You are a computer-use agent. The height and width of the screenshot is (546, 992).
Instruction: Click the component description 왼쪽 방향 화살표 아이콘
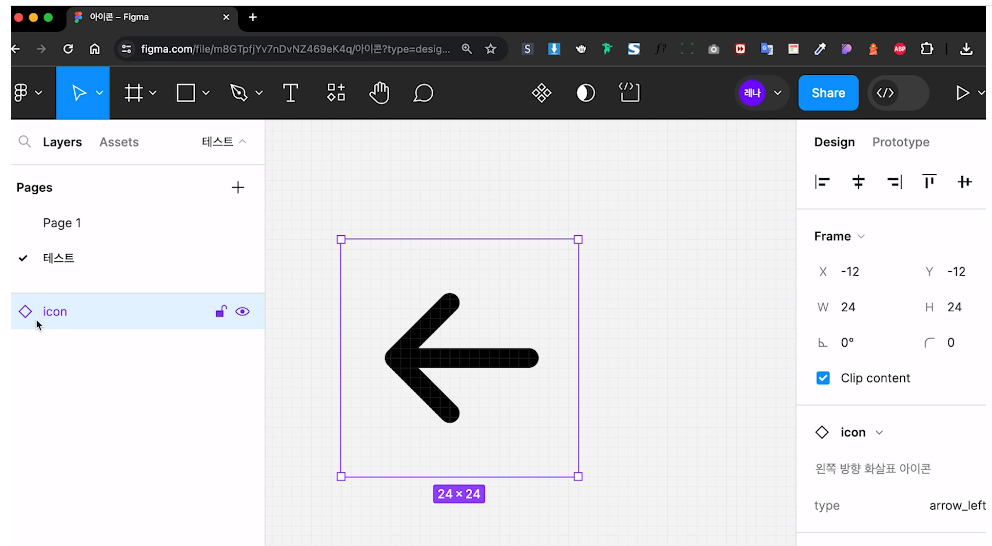pyautogui.click(x=872, y=469)
